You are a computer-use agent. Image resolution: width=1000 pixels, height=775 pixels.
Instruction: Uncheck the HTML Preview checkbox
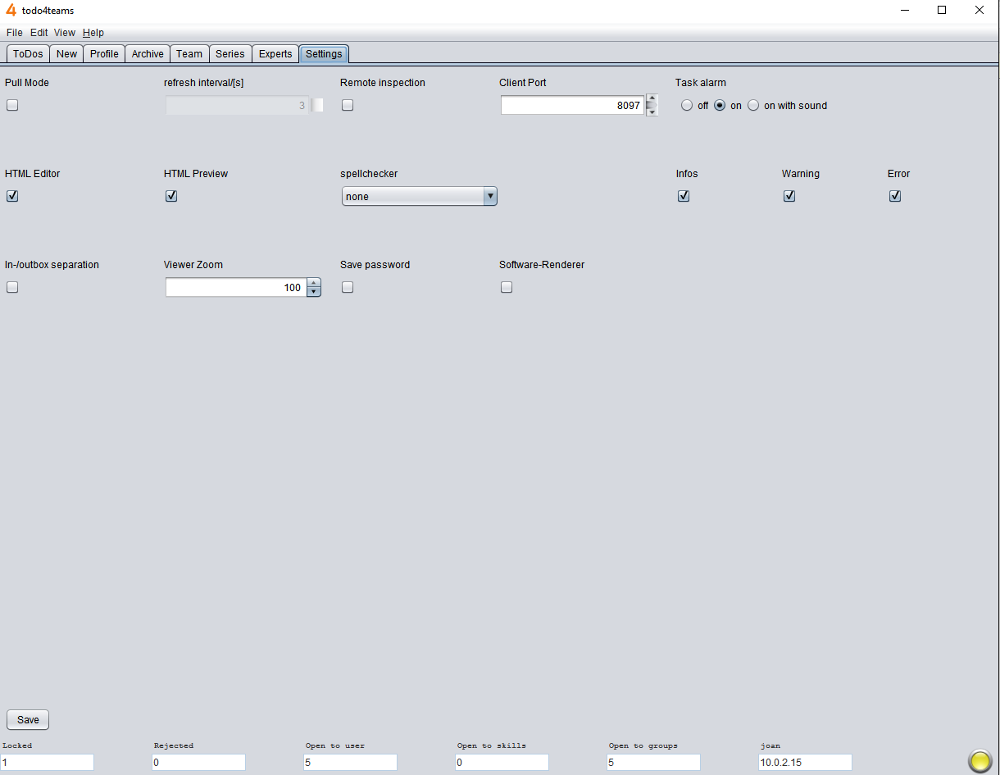point(171,196)
